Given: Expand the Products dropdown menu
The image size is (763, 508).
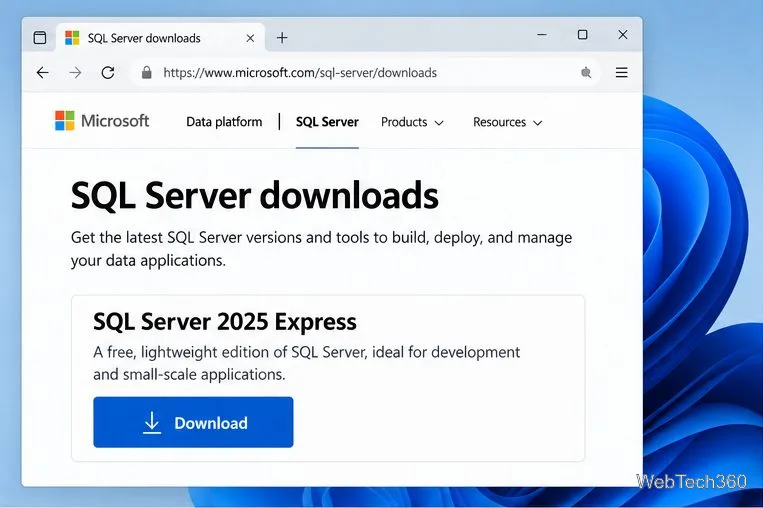Looking at the screenshot, I should [x=412, y=122].
